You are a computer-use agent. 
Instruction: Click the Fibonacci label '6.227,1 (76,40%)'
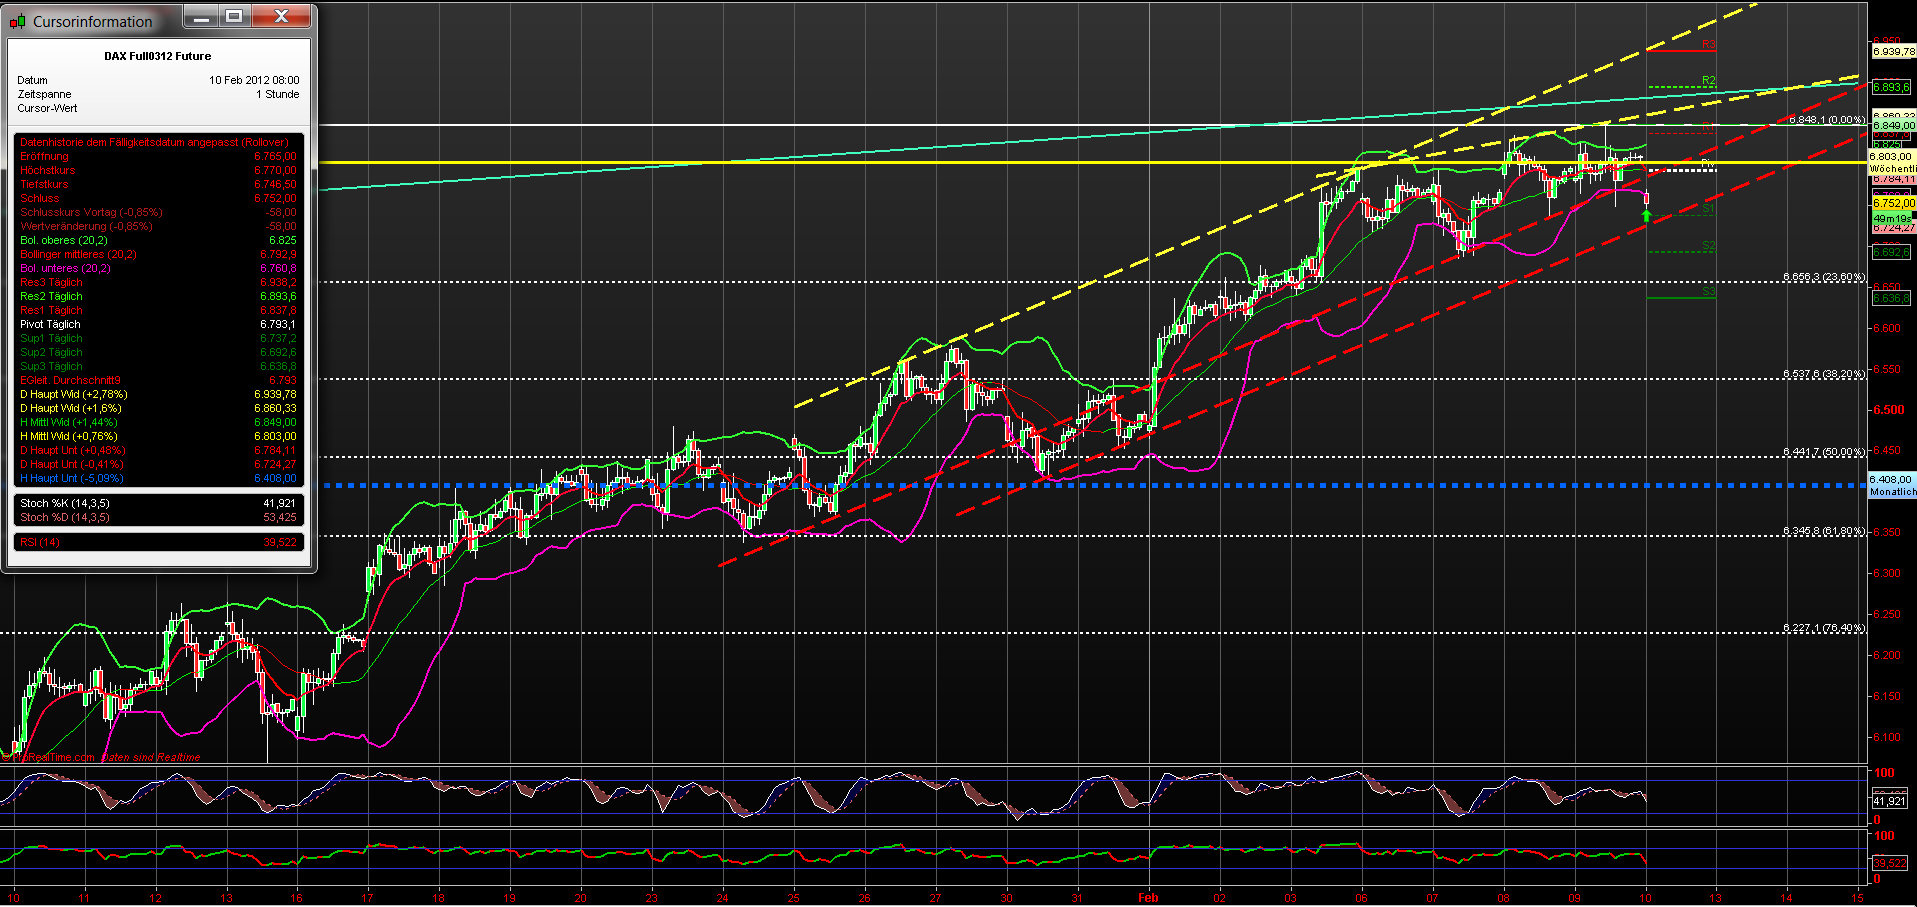(x=1824, y=628)
